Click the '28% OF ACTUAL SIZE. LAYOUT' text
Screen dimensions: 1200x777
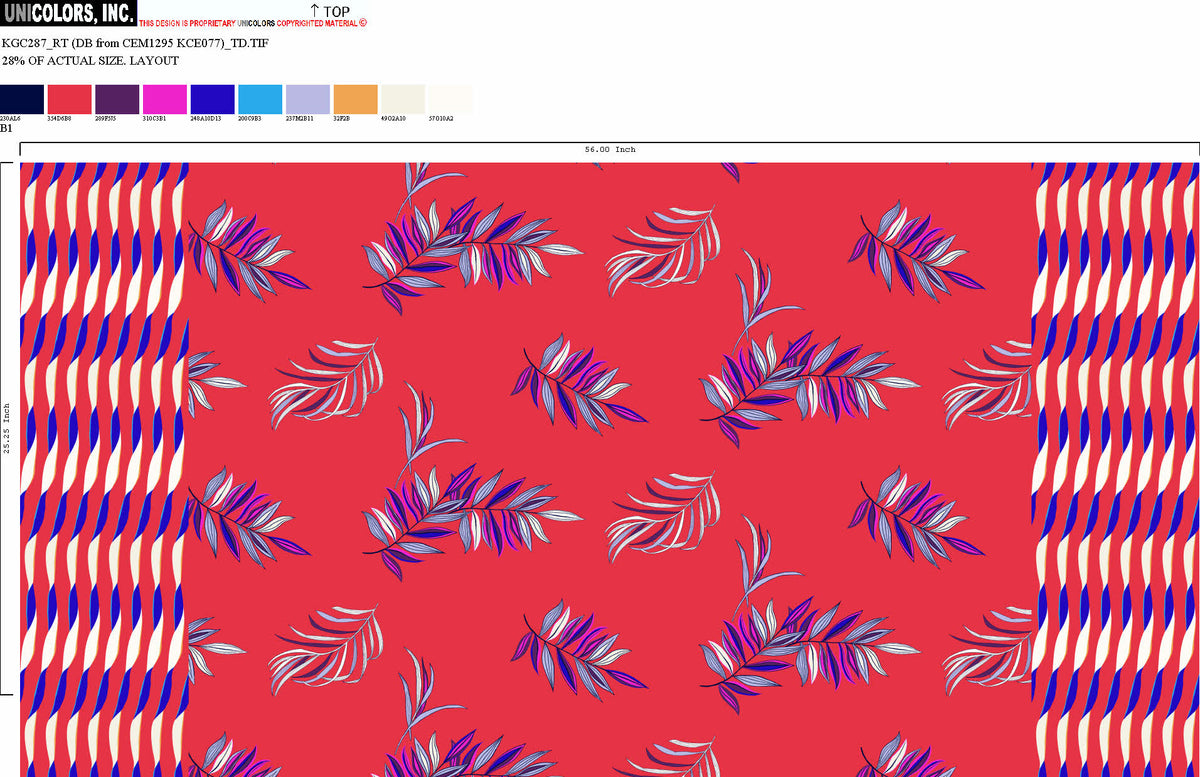[90, 61]
